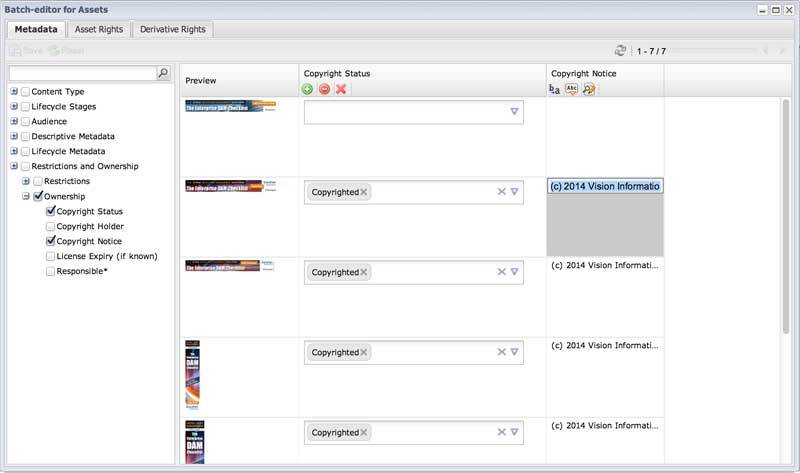Select the second asset preview thumbnail

(230, 186)
